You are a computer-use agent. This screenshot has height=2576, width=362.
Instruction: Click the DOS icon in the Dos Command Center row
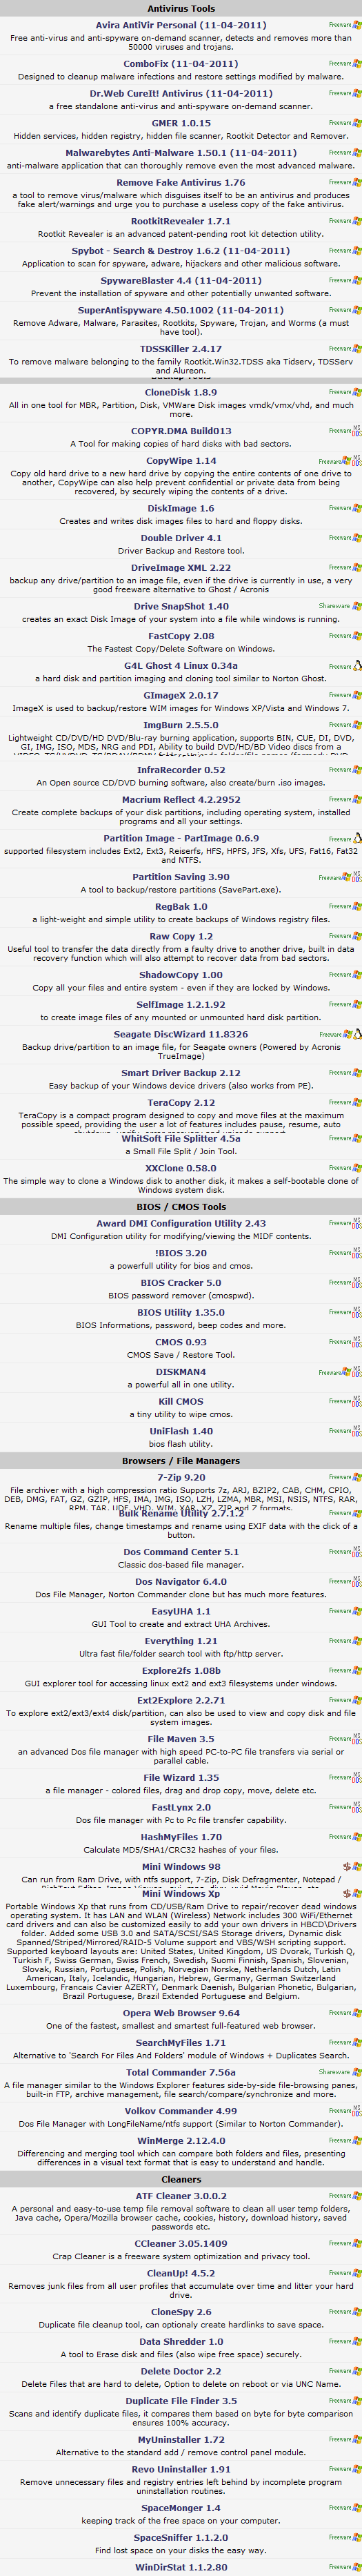click(x=357, y=1552)
